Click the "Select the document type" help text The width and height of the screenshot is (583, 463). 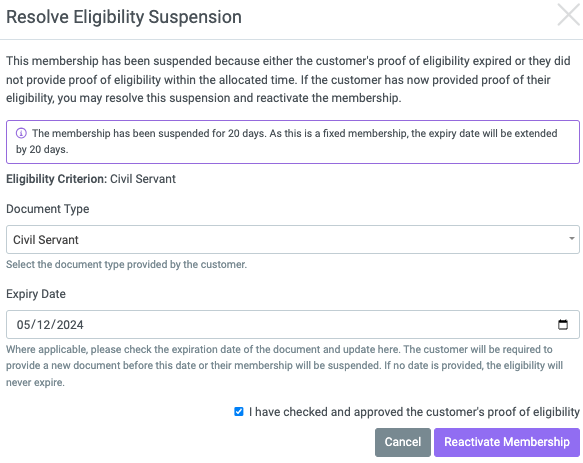pos(126,264)
